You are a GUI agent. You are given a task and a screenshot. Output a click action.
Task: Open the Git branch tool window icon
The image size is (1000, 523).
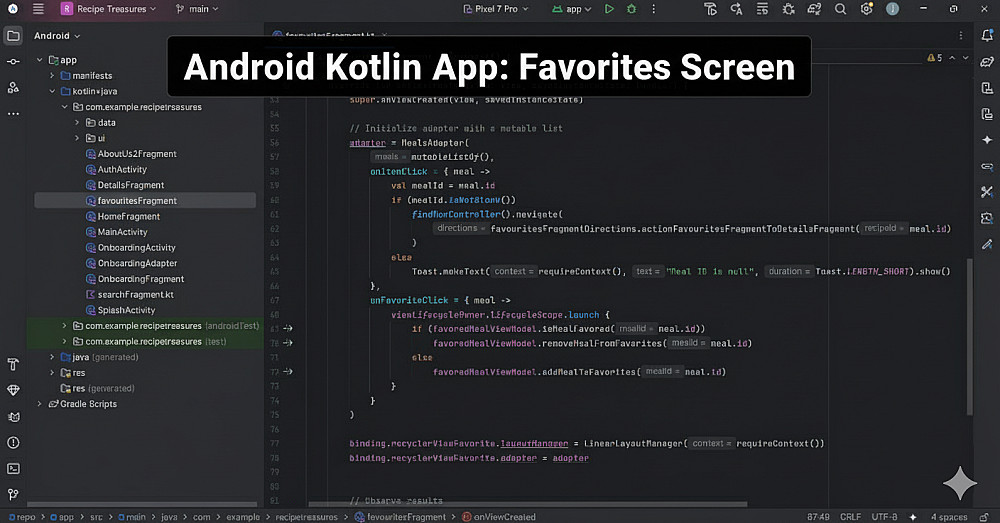point(13,494)
